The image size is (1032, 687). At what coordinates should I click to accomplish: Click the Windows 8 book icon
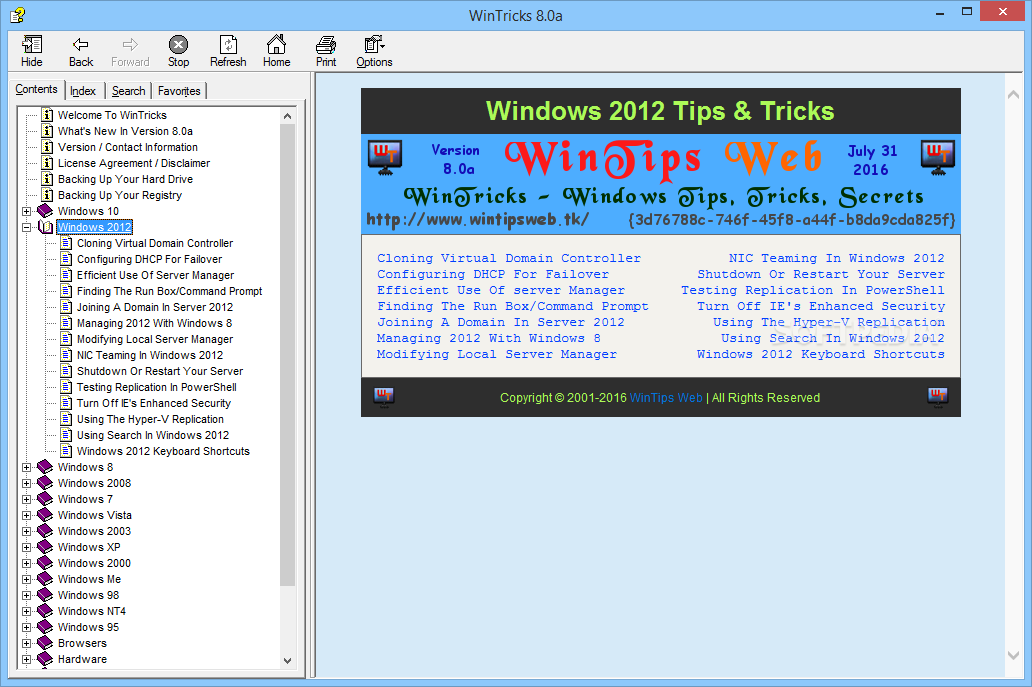[x=45, y=467]
